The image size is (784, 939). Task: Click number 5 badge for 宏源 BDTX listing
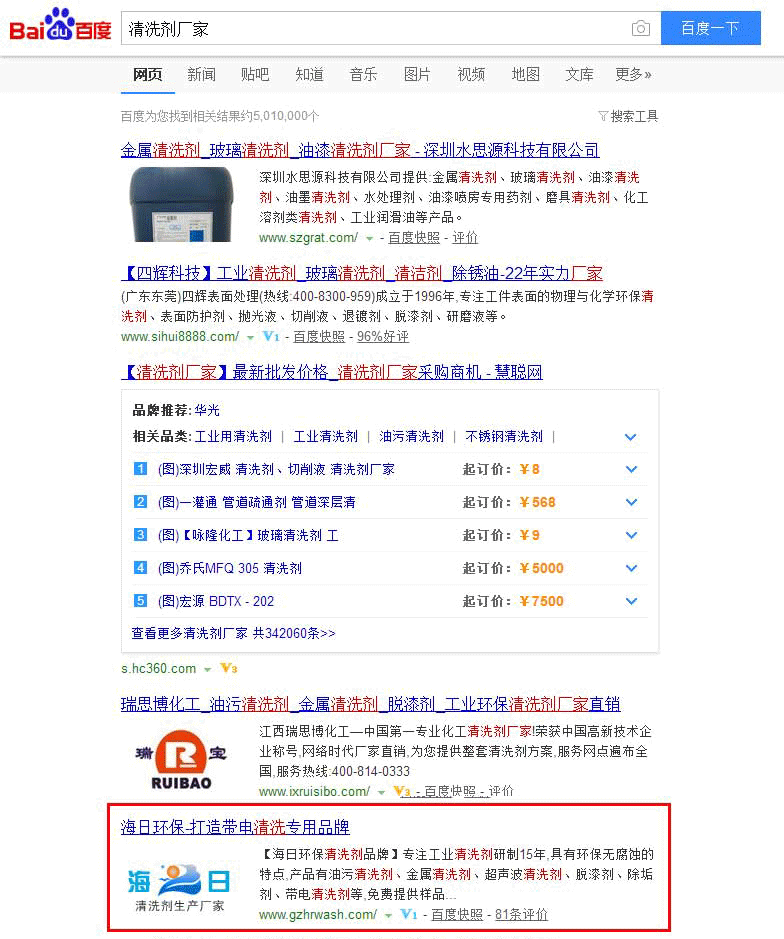click(x=140, y=600)
